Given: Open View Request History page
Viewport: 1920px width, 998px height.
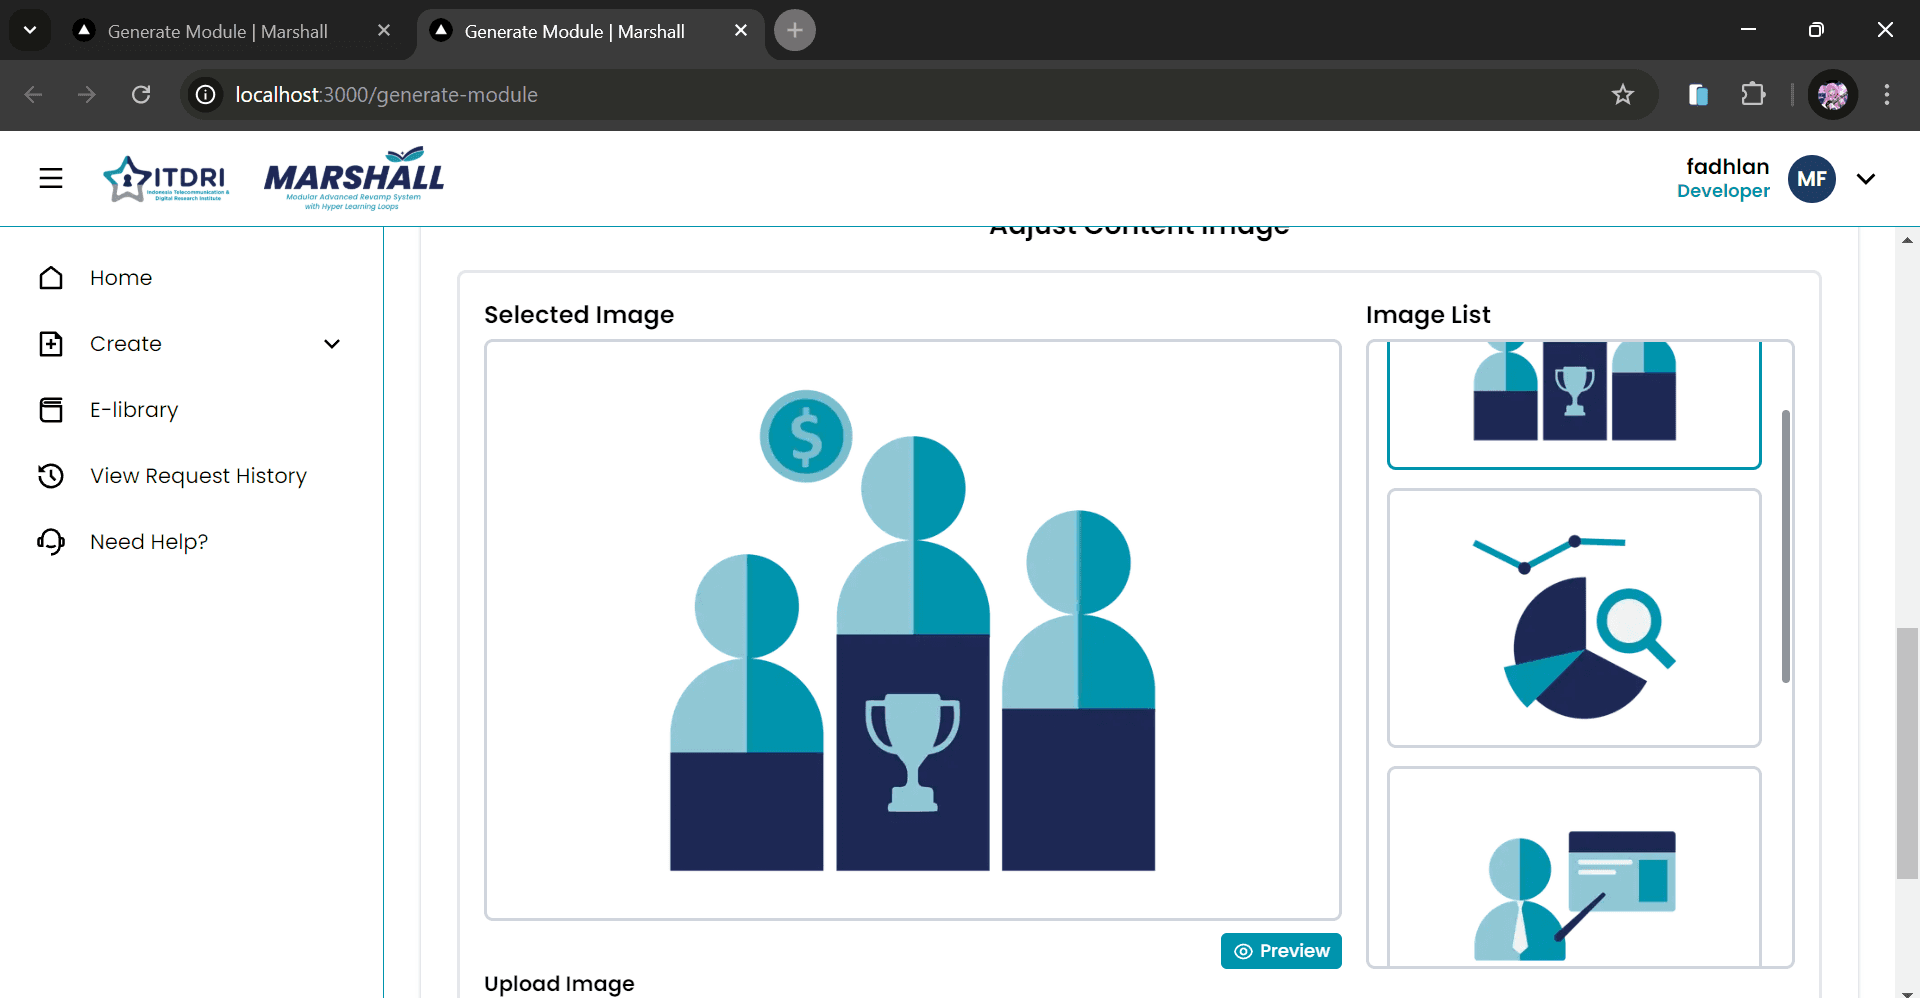Looking at the screenshot, I should coord(198,476).
